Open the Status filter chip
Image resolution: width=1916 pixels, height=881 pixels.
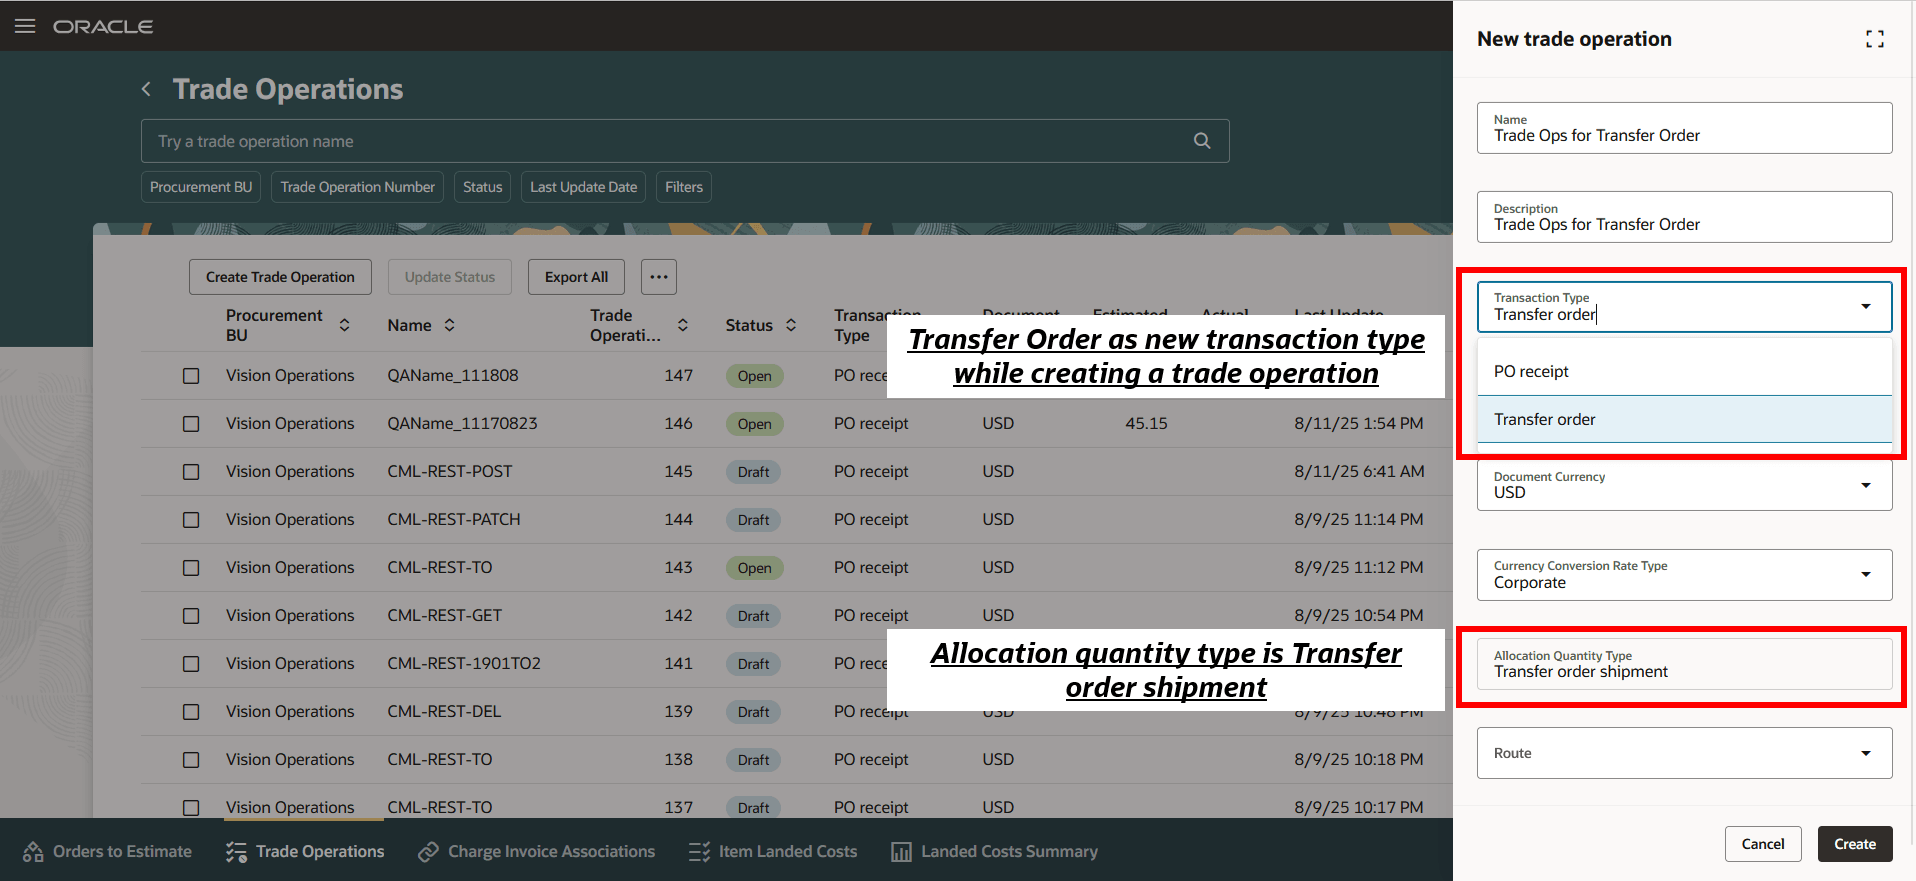482,187
